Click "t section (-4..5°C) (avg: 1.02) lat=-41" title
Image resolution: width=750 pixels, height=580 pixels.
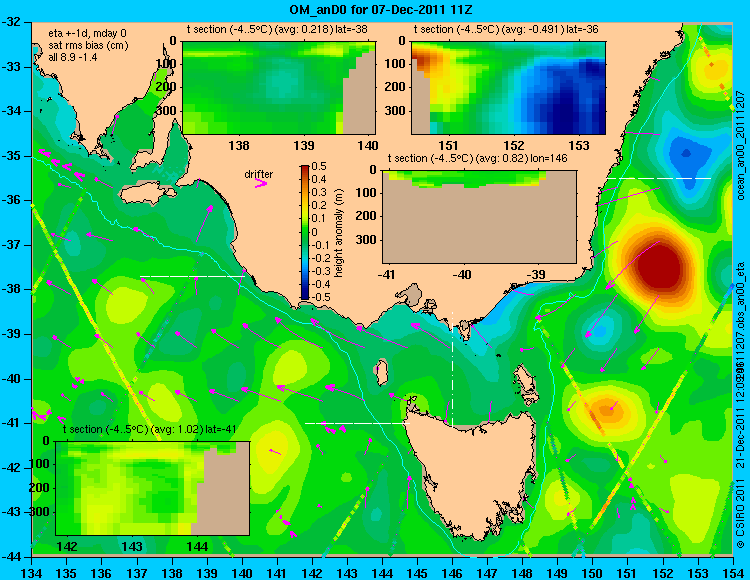click(150, 429)
